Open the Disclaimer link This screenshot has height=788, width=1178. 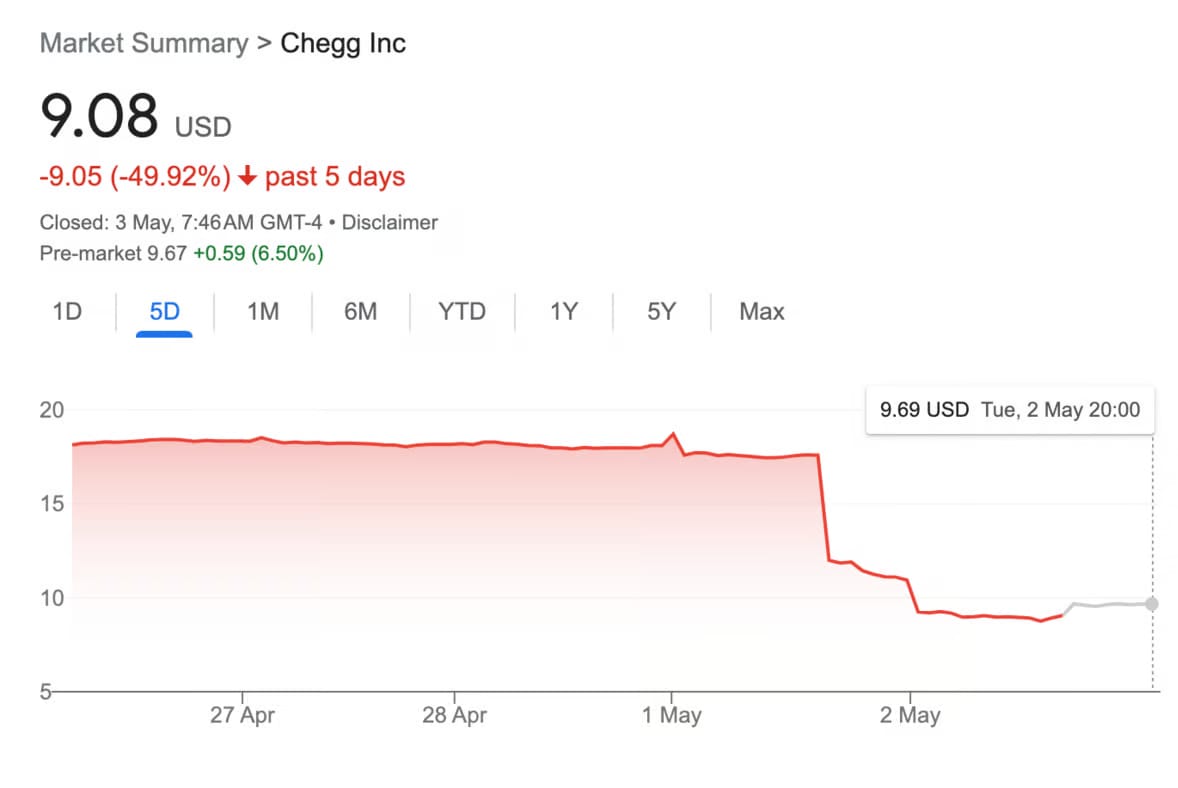point(390,222)
